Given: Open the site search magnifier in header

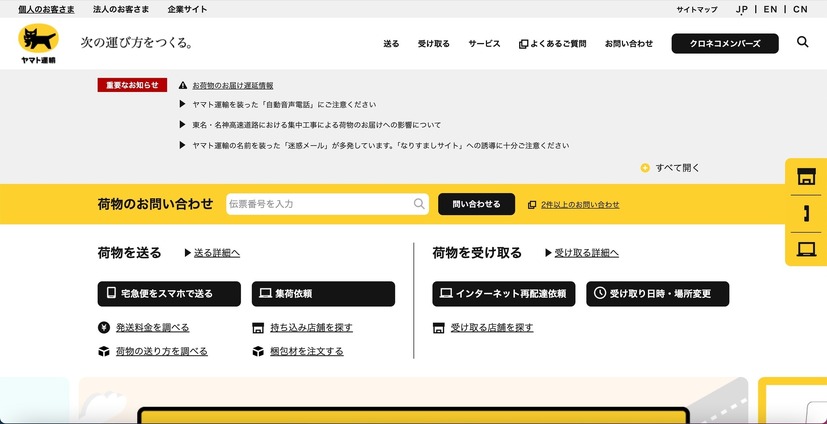Looking at the screenshot, I should tap(802, 42).
